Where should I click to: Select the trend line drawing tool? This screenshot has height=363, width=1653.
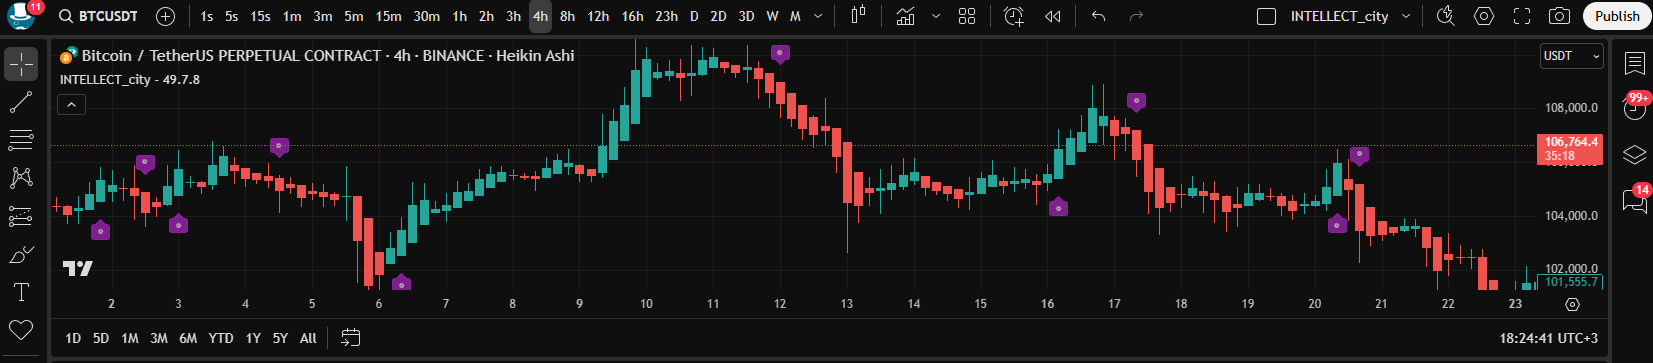21,102
